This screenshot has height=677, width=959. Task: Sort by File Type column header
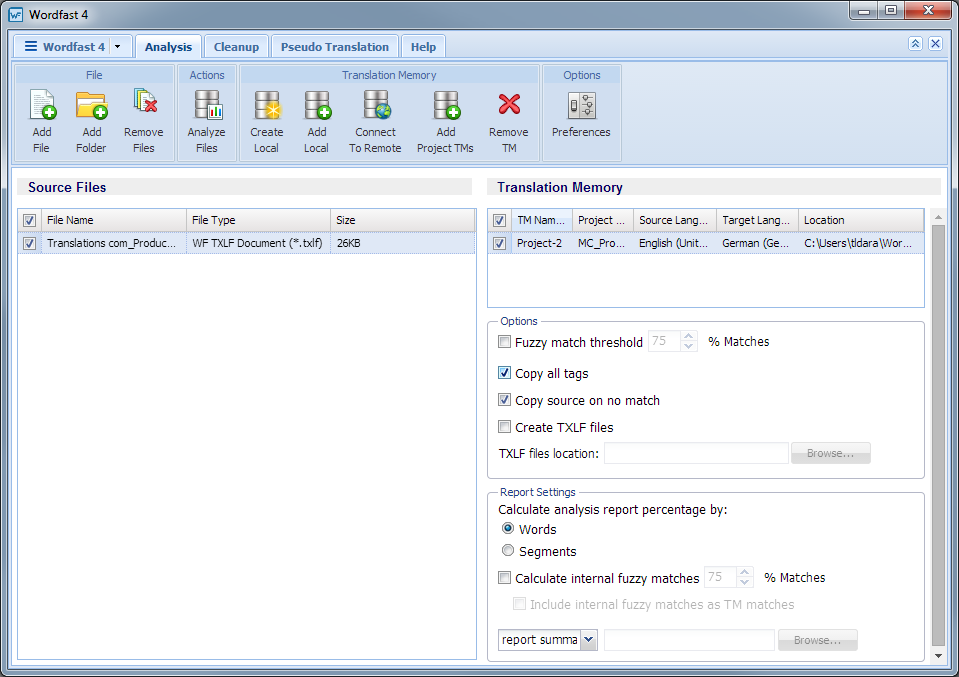(258, 220)
